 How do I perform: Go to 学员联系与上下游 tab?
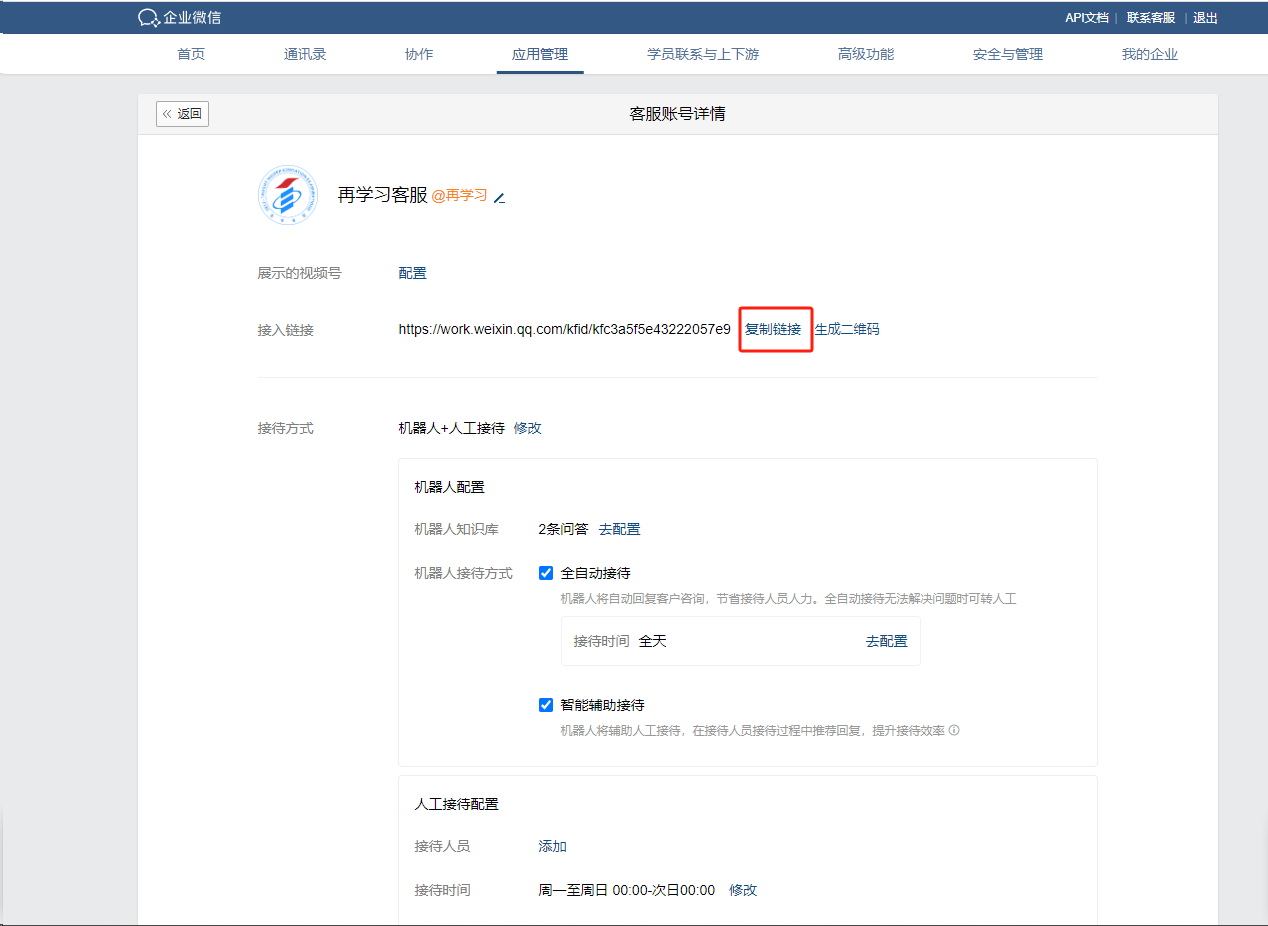tap(703, 54)
